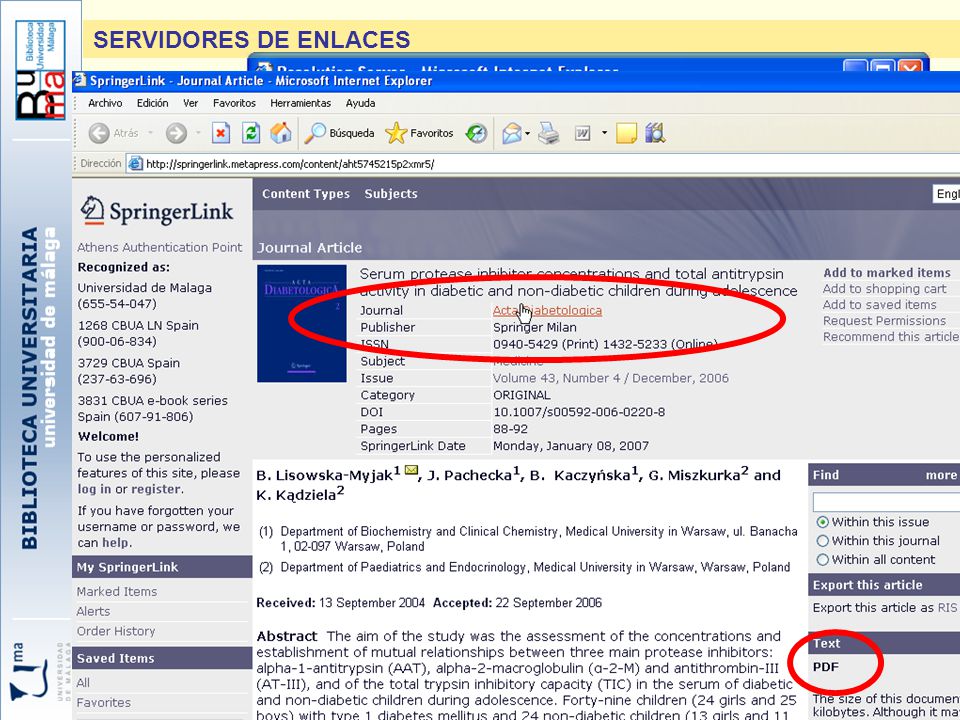Click the Internet Explorer title bar icon
Image resolution: width=960 pixels, height=720 pixels.
(80, 80)
